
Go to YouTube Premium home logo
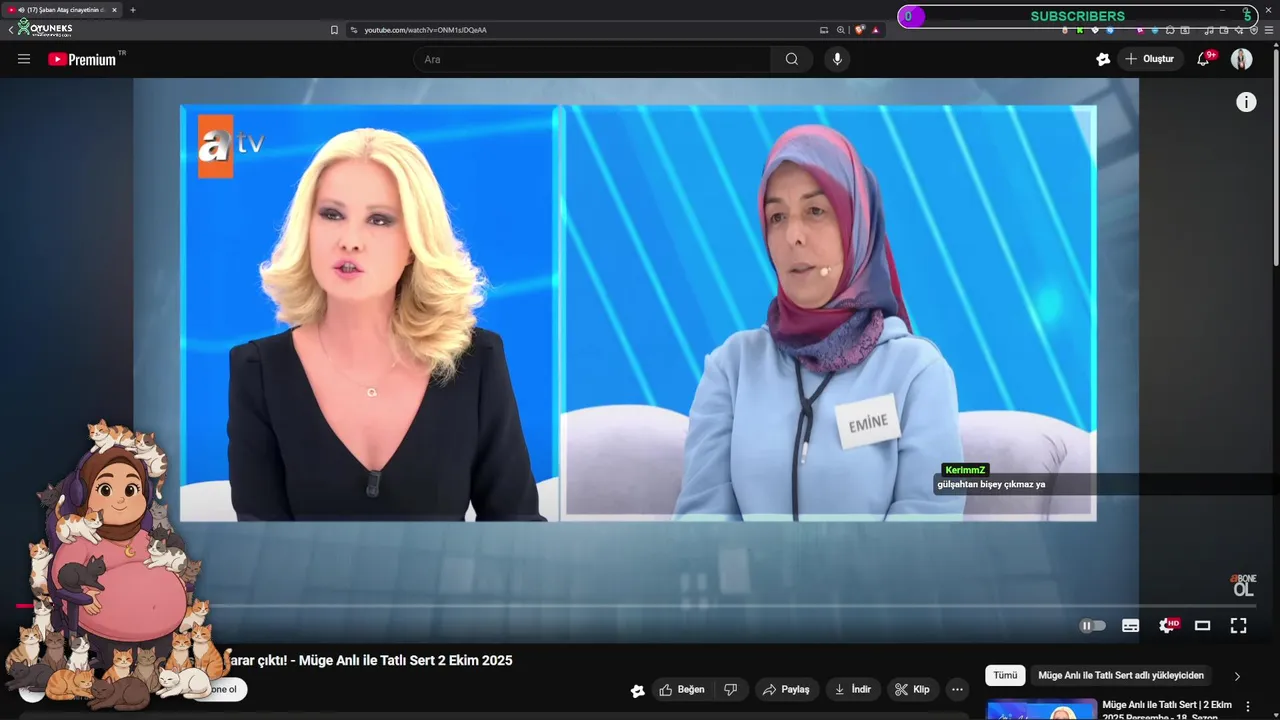(x=82, y=59)
